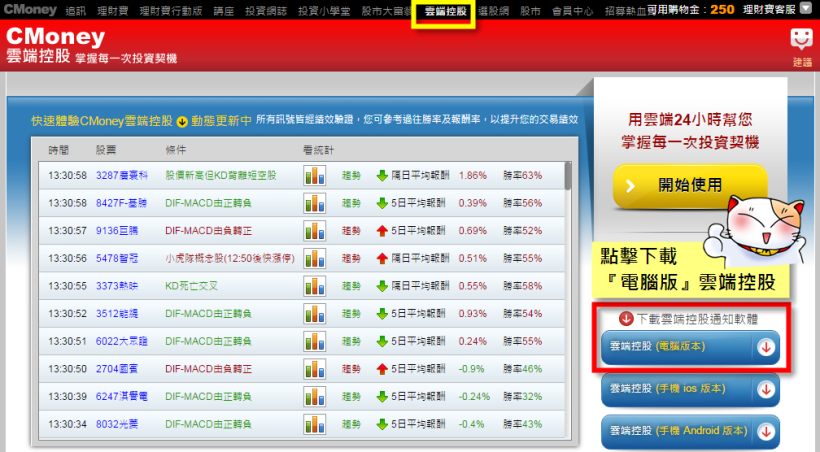
Task: Click the 條件 column header
Action: click(176, 150)
